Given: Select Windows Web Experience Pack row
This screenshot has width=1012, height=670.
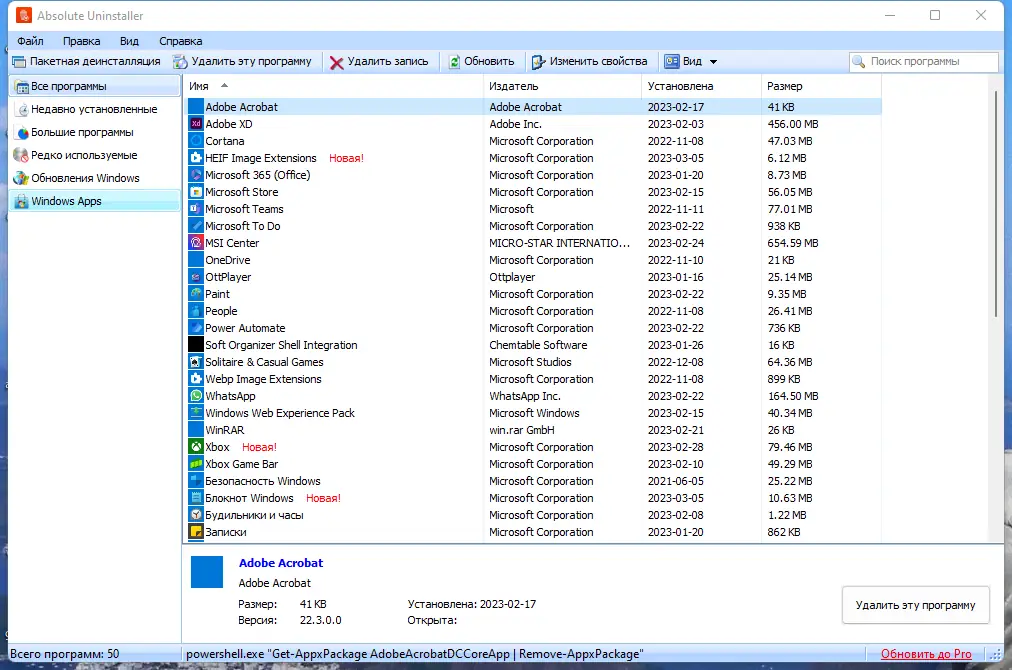Looking at the screenshot, I should click(x=533, y=413).
